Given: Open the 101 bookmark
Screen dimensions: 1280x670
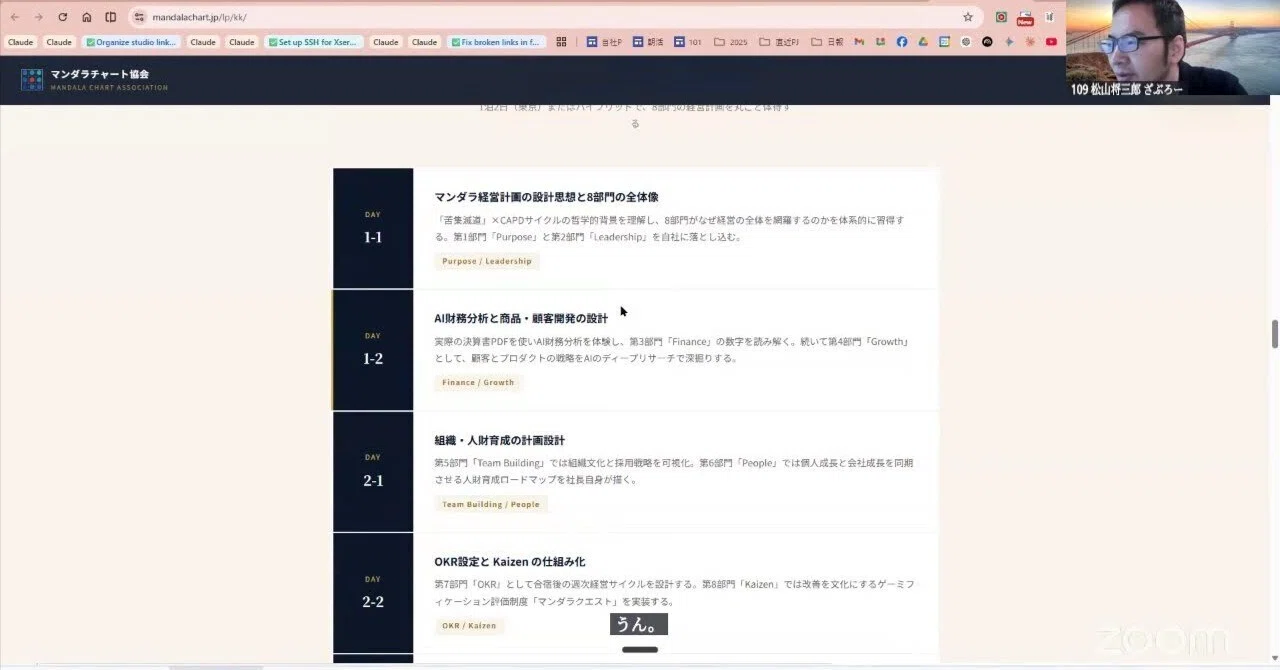Looking at the screenshot, I should pos(688,42).
